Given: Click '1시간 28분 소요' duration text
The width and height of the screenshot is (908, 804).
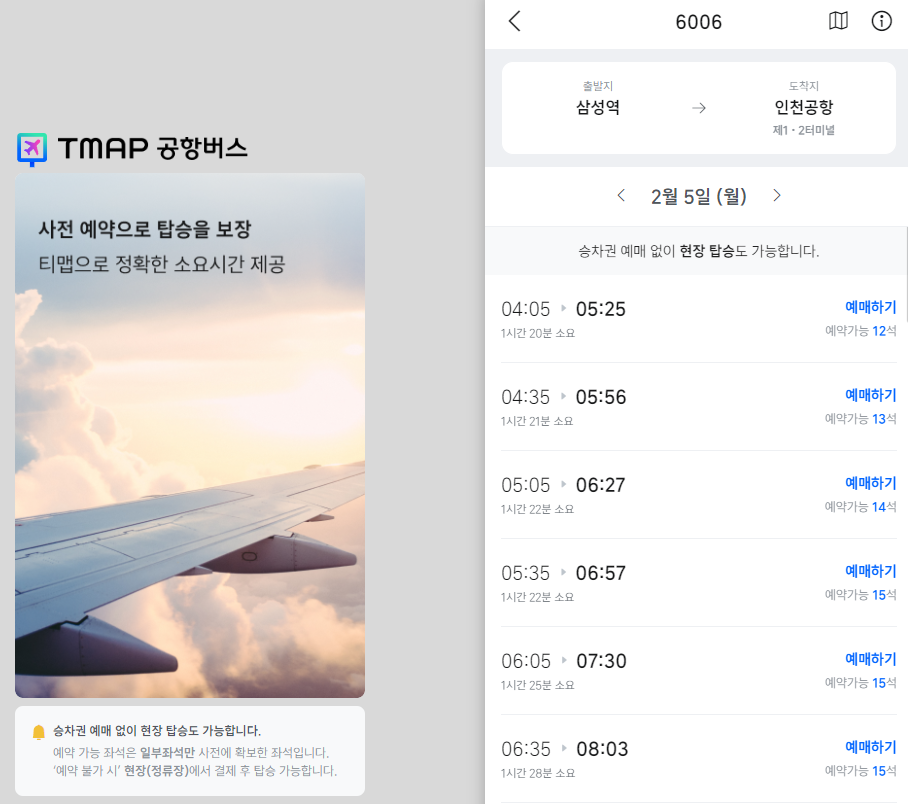Looking at the screenshot, I should pos(538,774).
